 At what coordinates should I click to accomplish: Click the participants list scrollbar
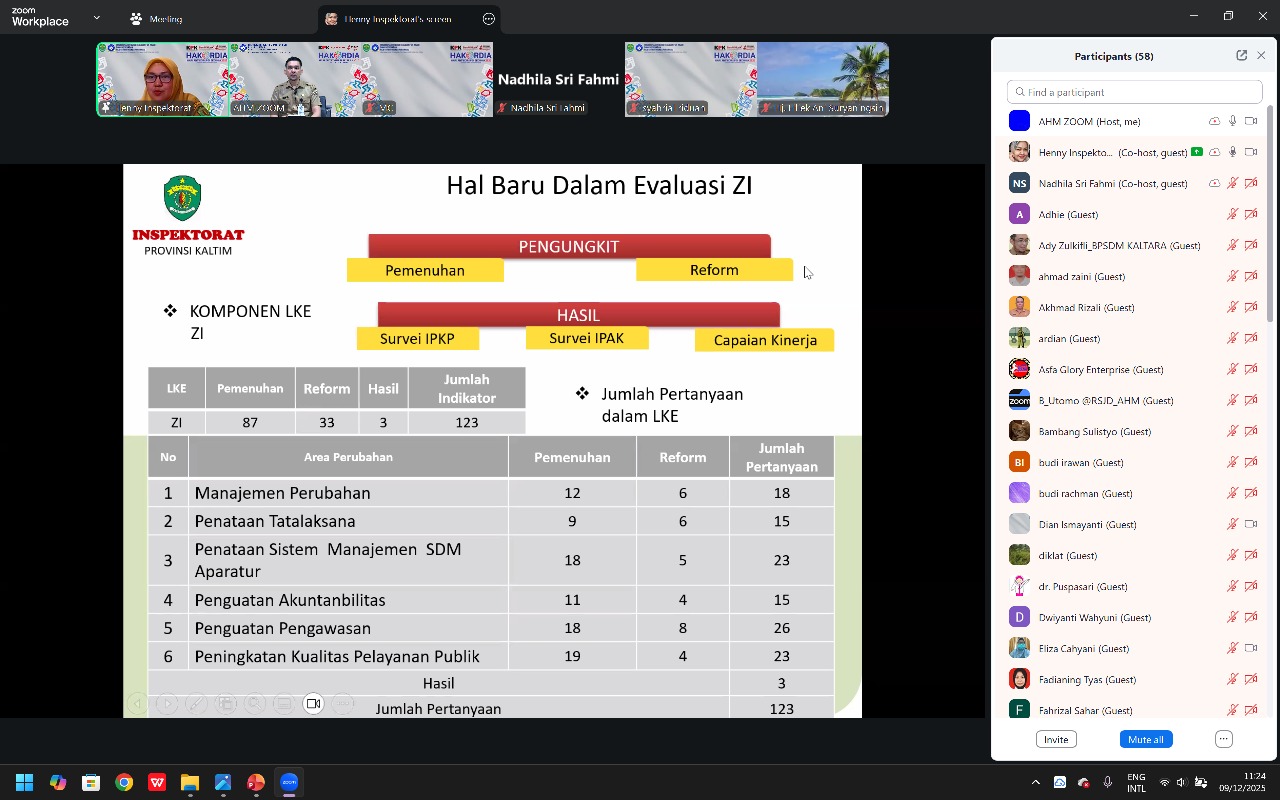coord(1270,220)
